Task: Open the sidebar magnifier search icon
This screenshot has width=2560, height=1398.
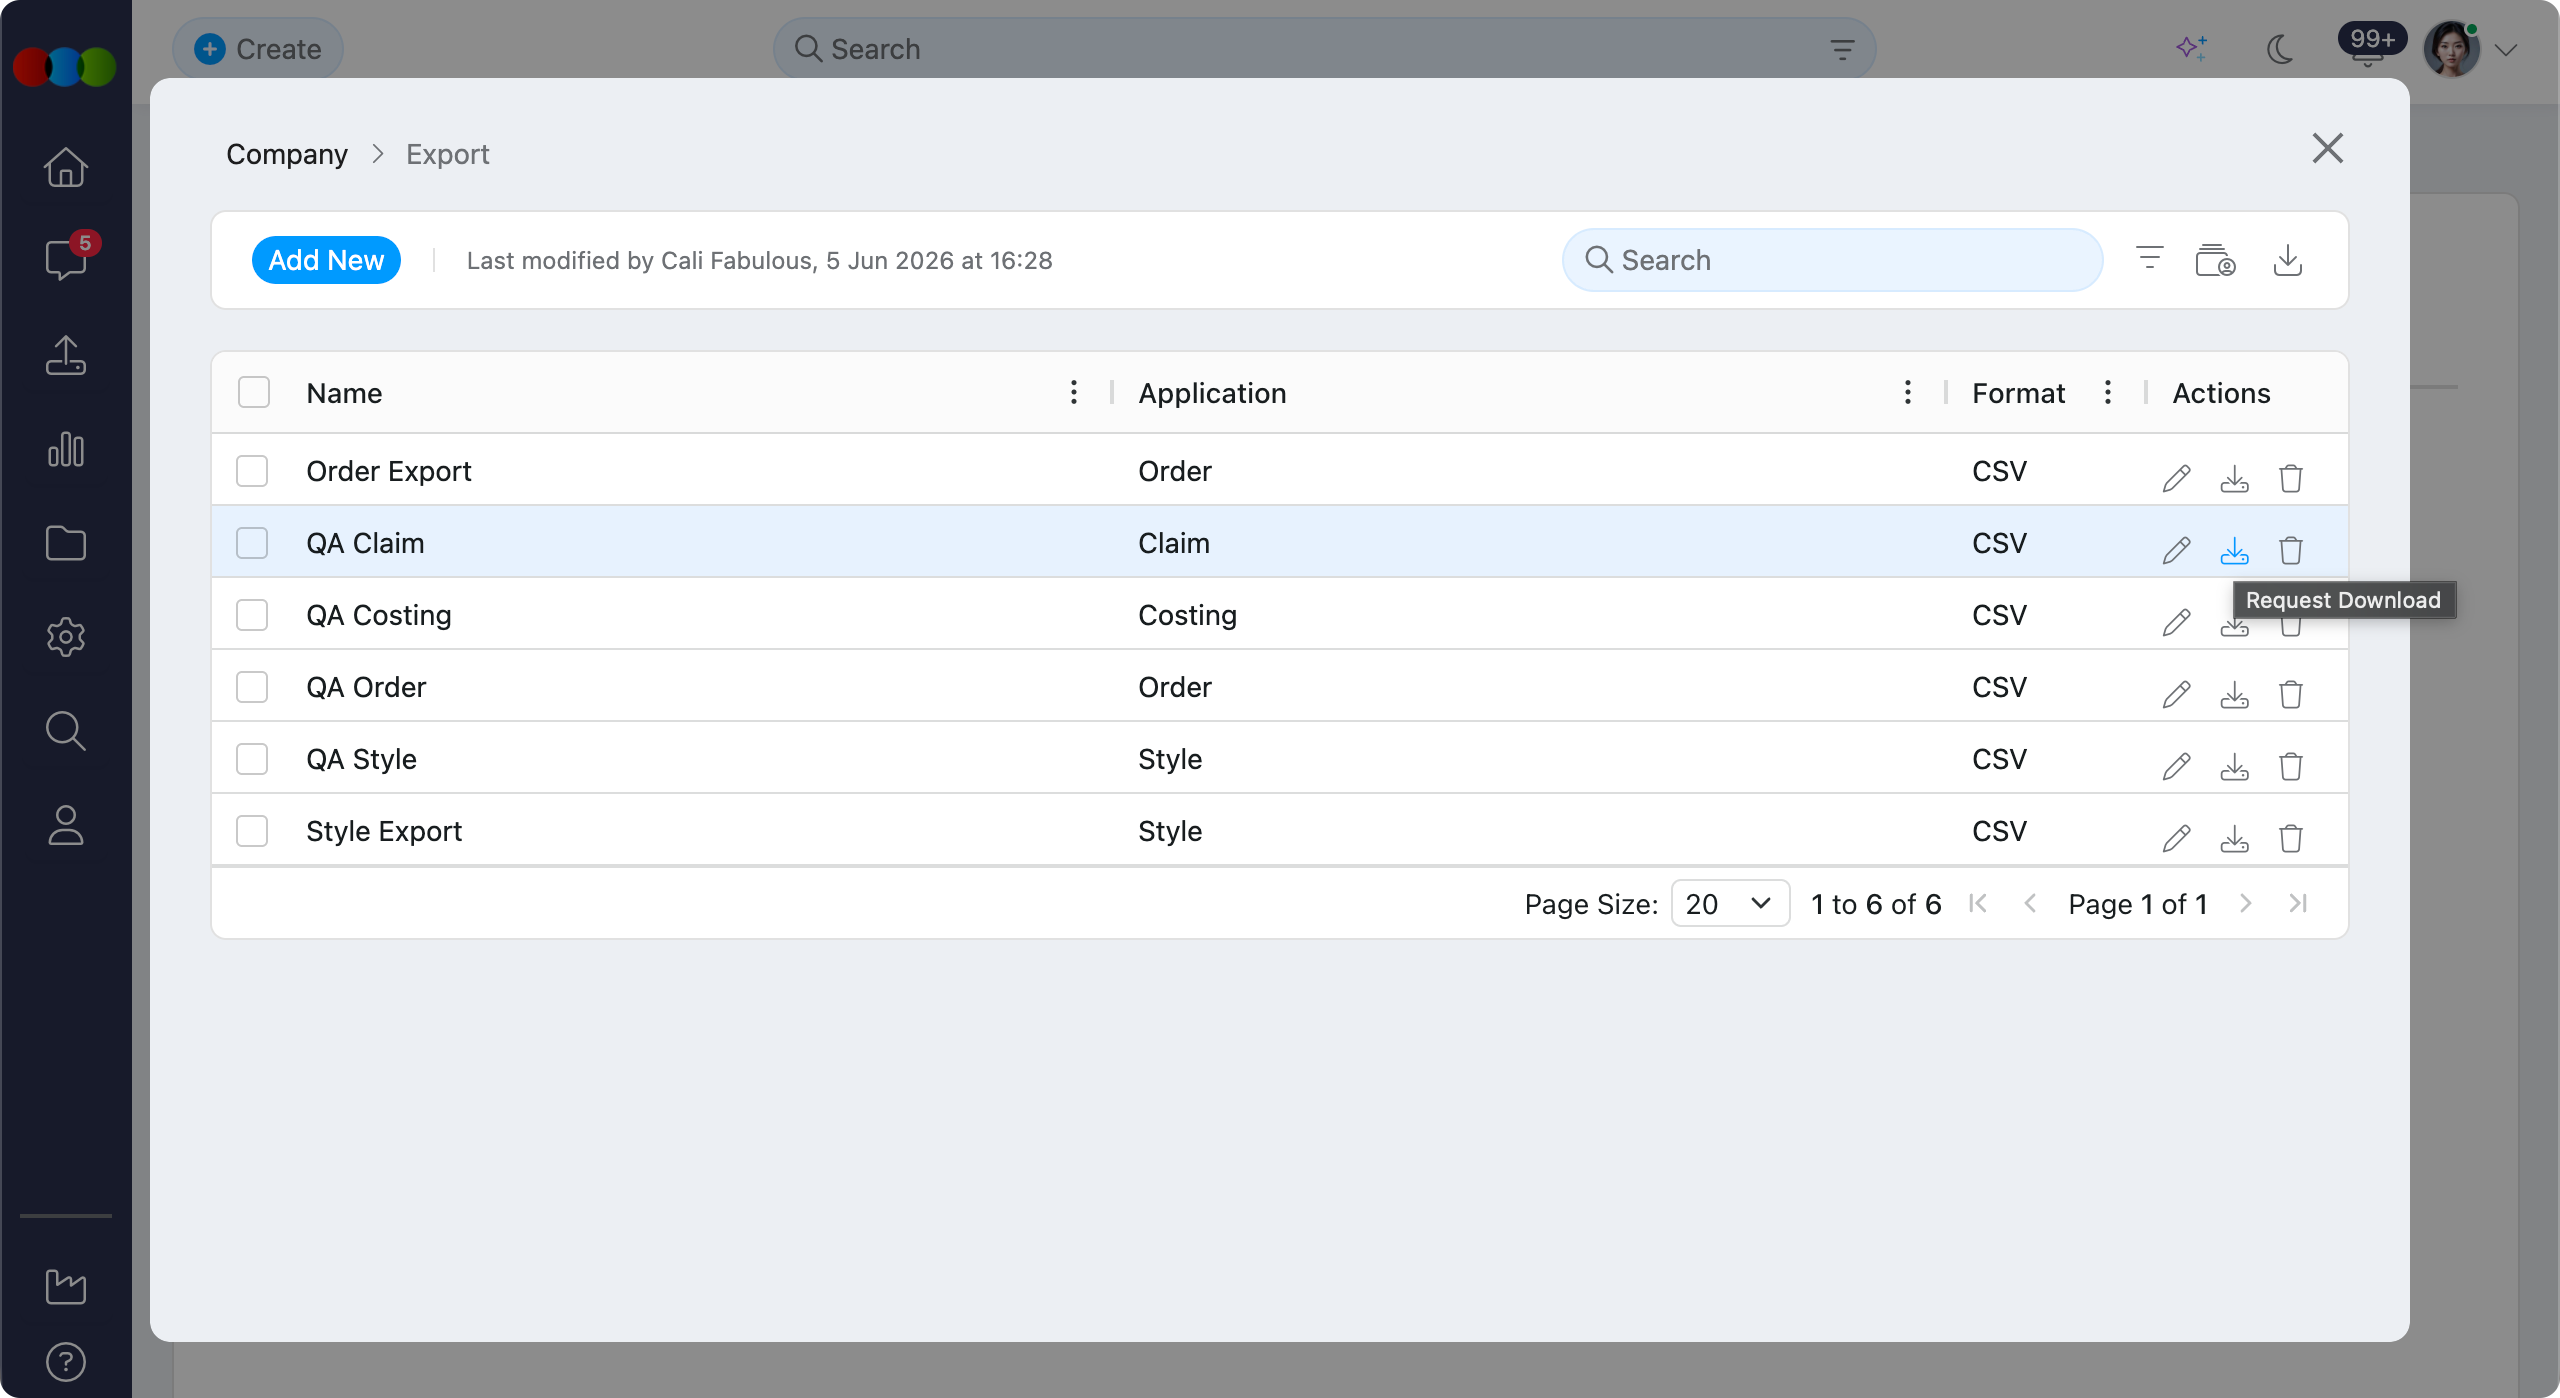Action: click(66, 731)
